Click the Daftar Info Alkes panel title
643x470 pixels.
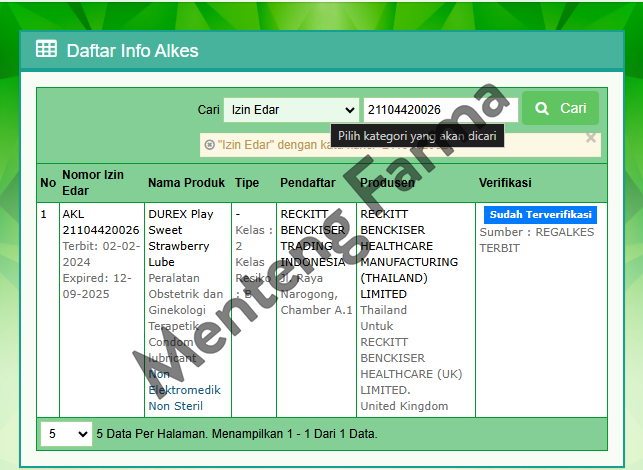coord(132,50)
